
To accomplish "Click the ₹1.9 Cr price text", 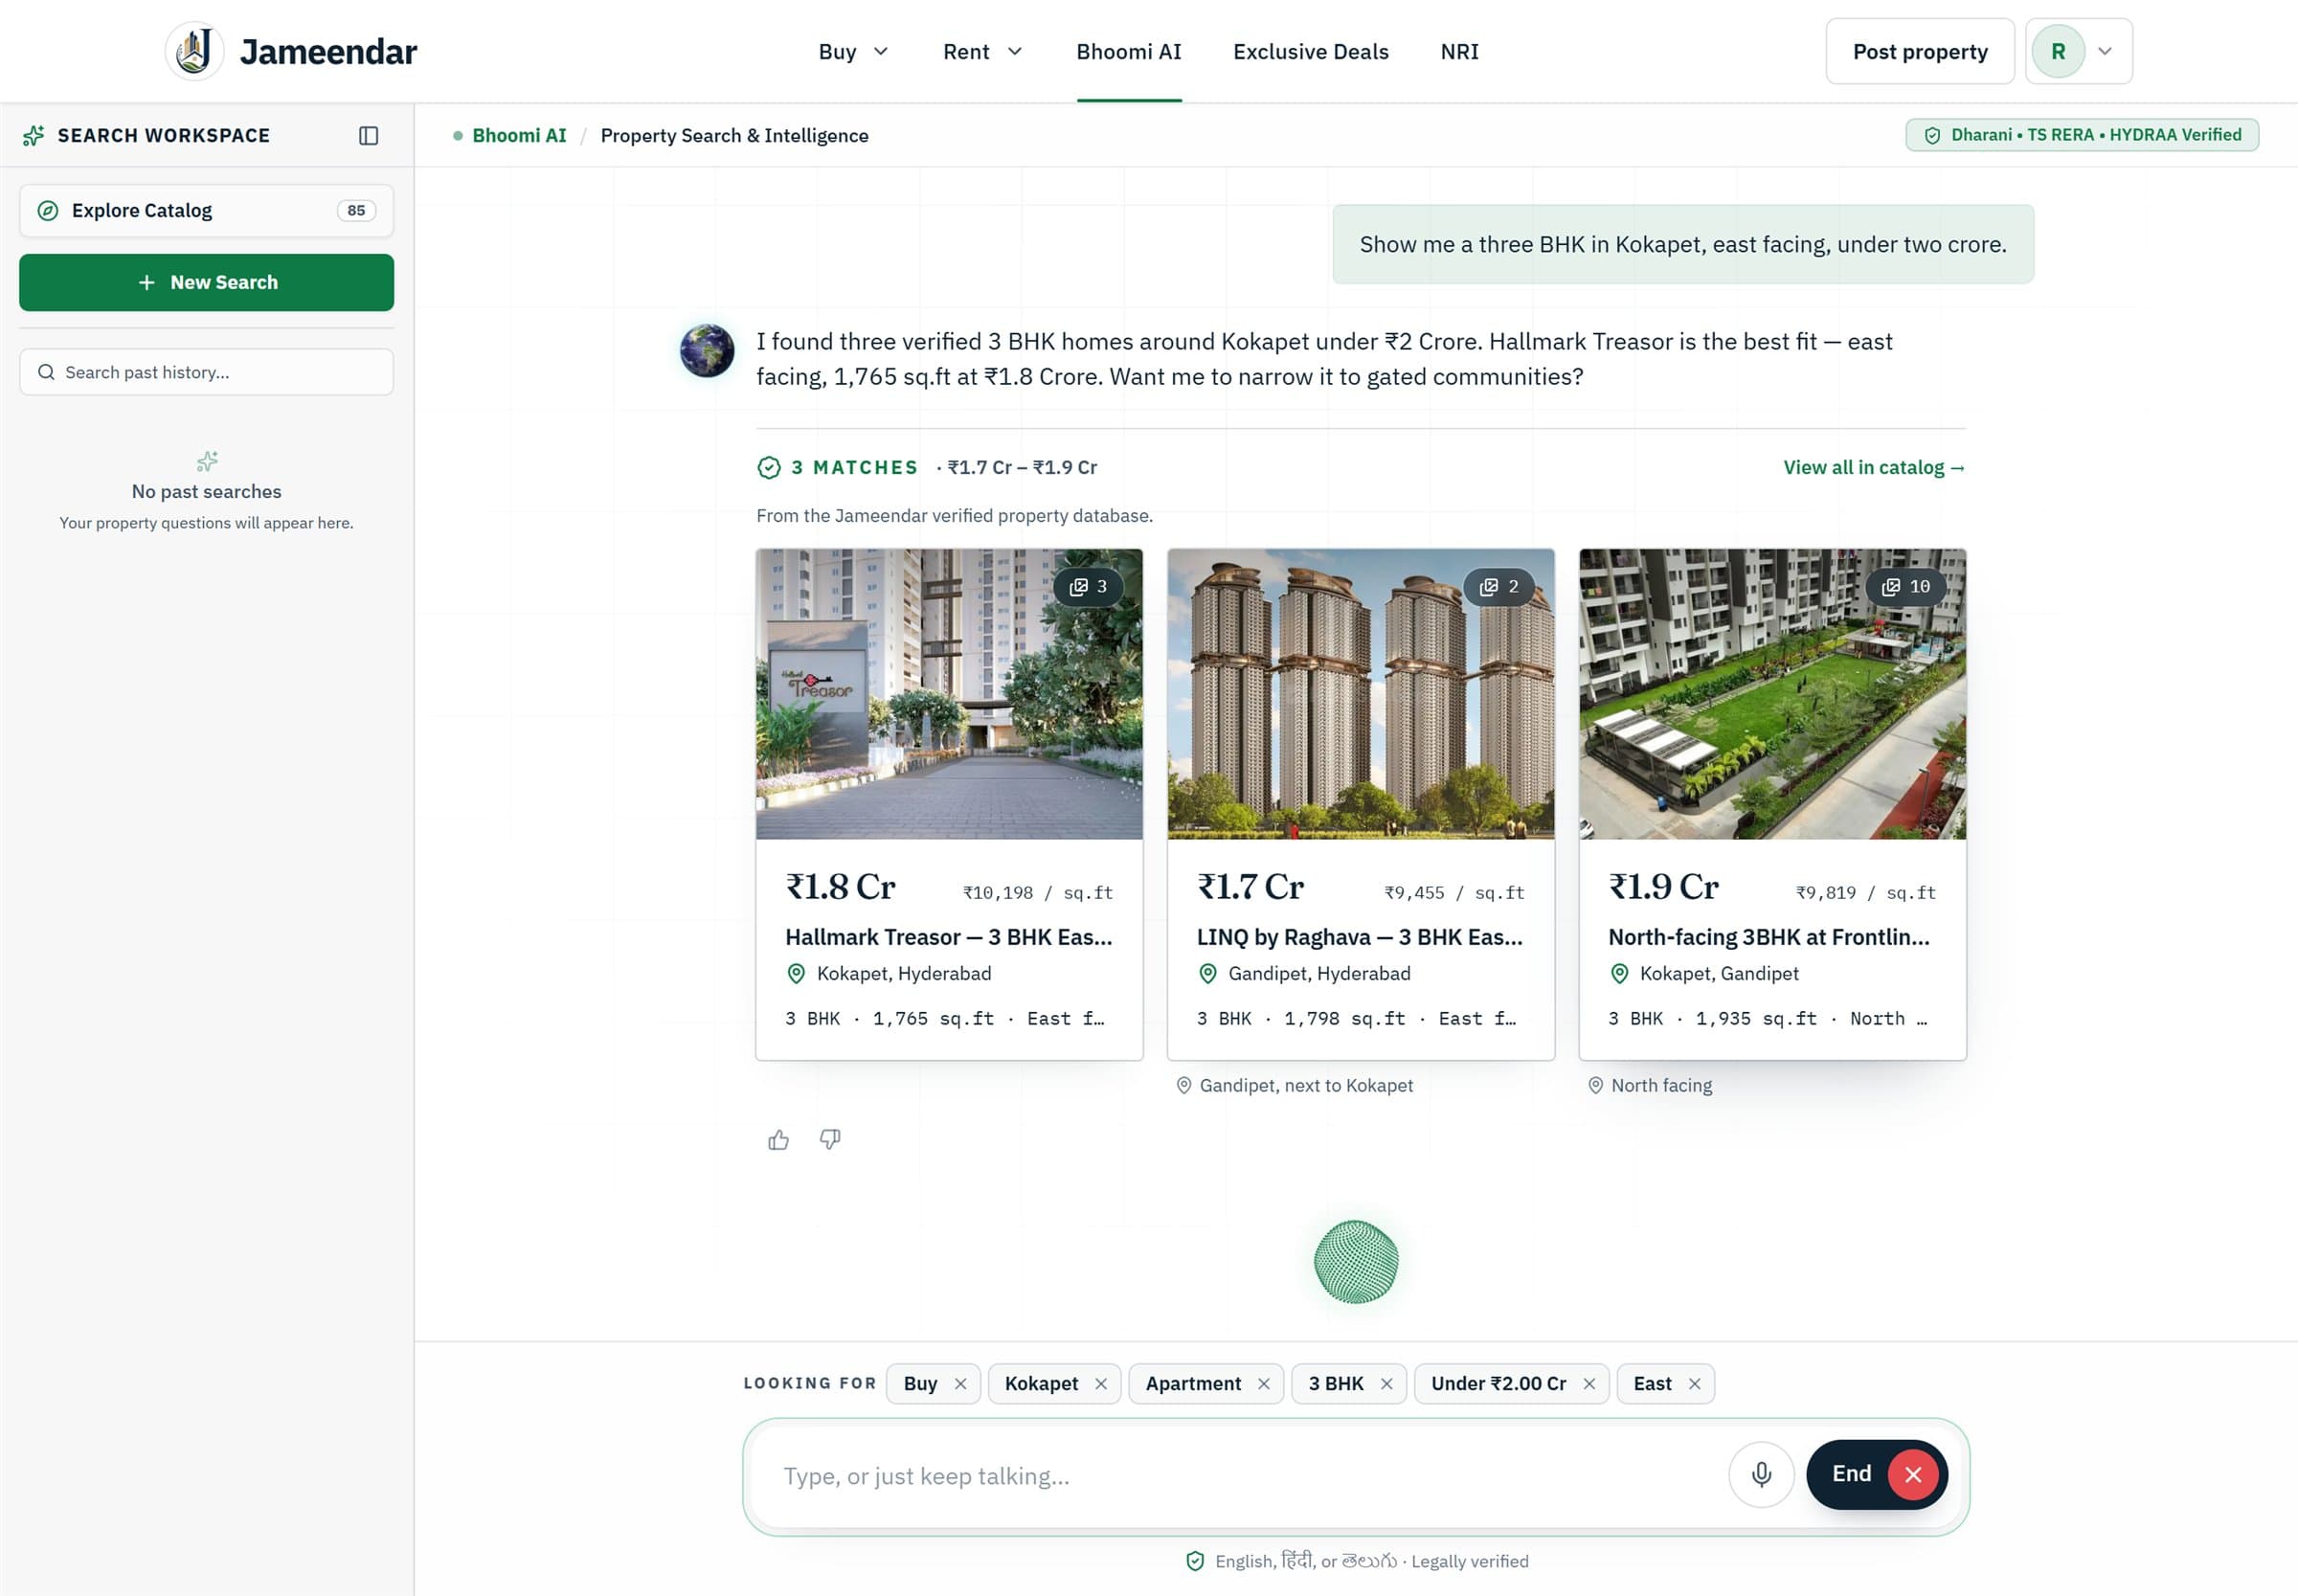I will tap(1663, 886).
